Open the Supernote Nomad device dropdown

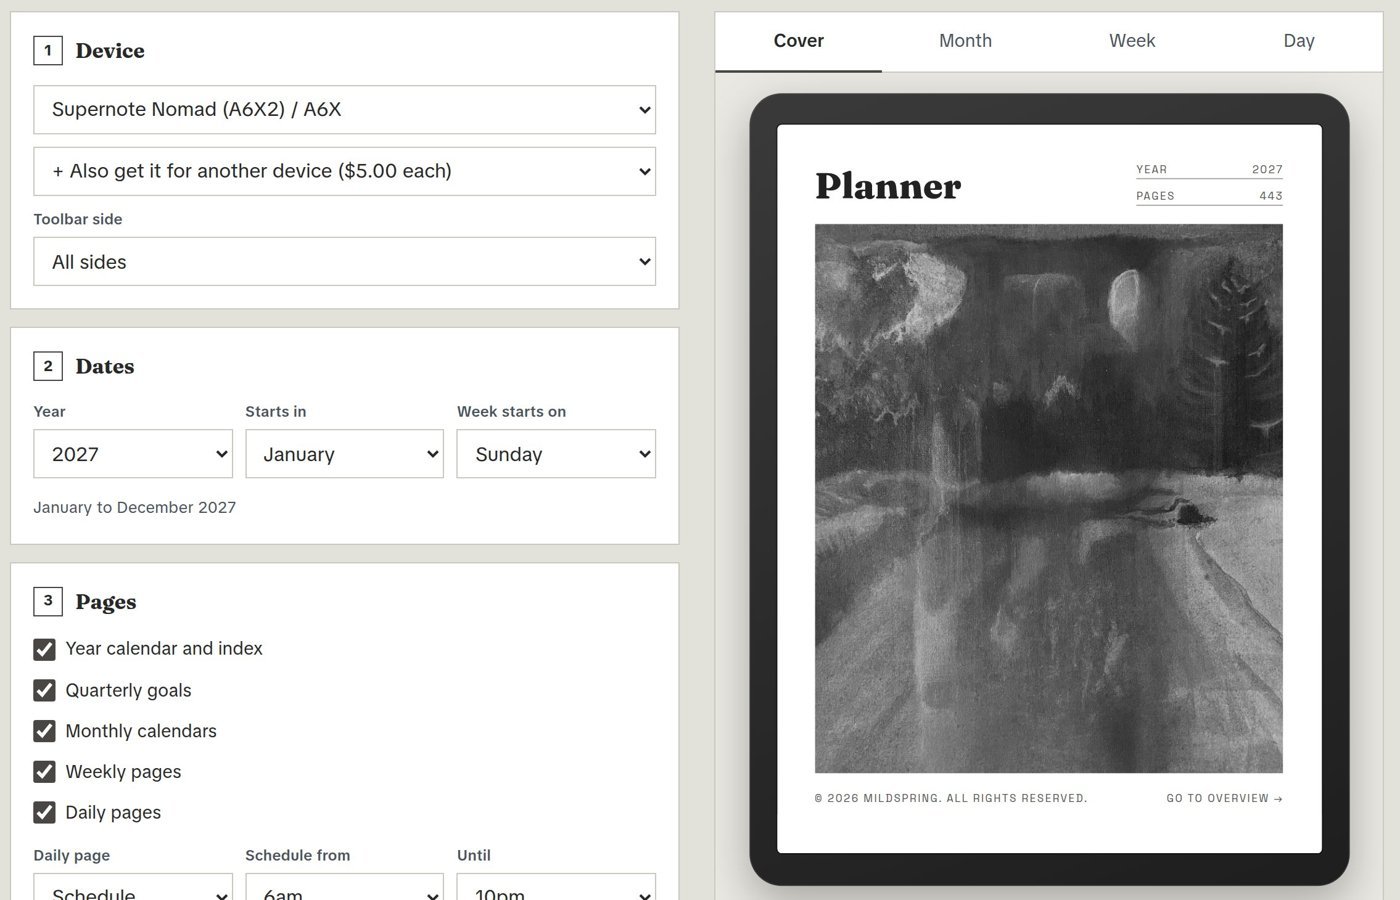[x=344, y=110]
